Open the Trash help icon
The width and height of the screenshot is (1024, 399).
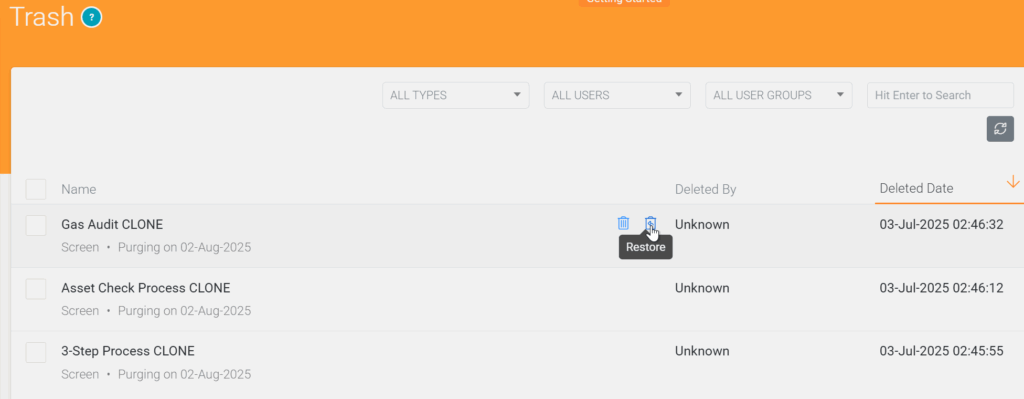(91, 17)
